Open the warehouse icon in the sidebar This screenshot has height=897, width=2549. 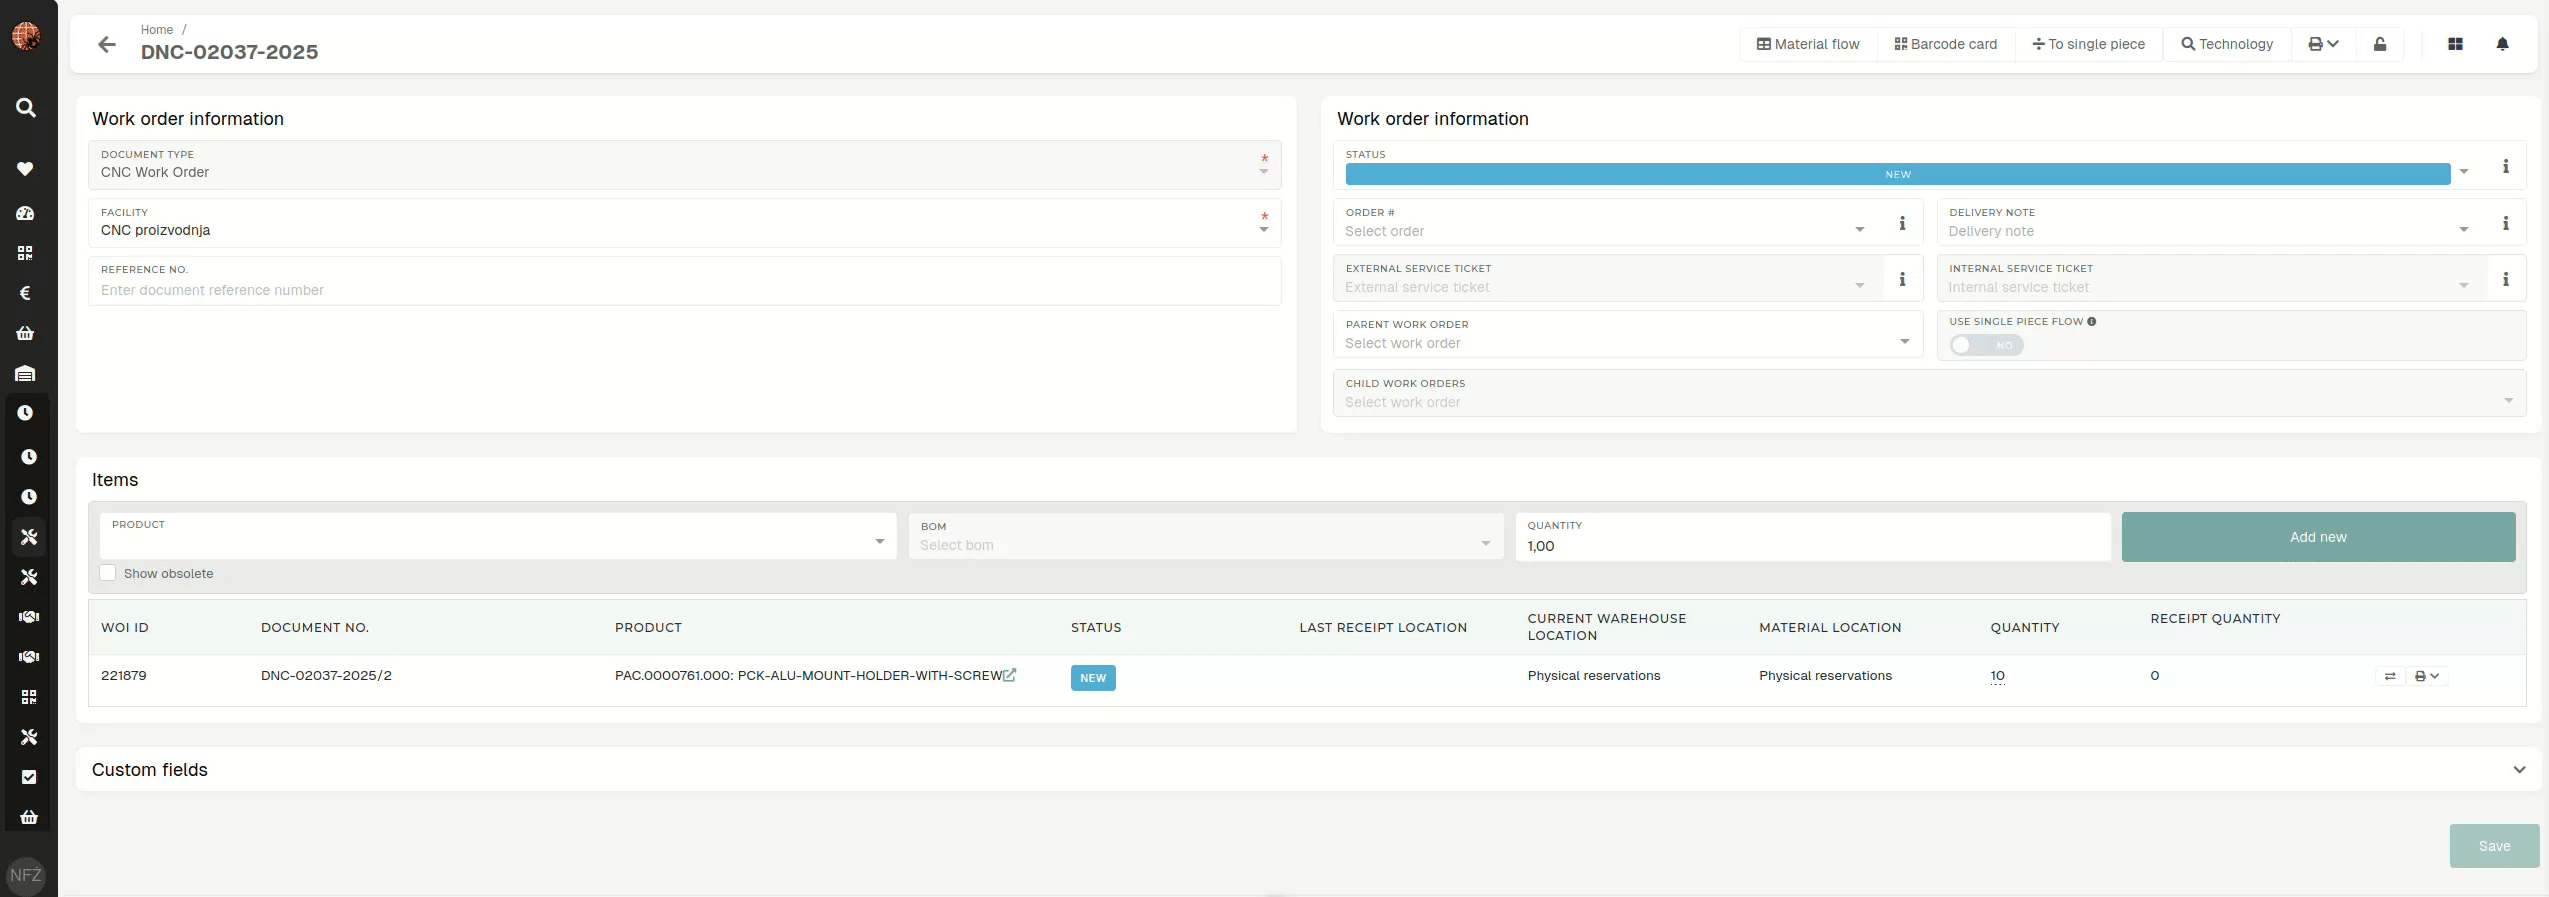click(26, 373)
